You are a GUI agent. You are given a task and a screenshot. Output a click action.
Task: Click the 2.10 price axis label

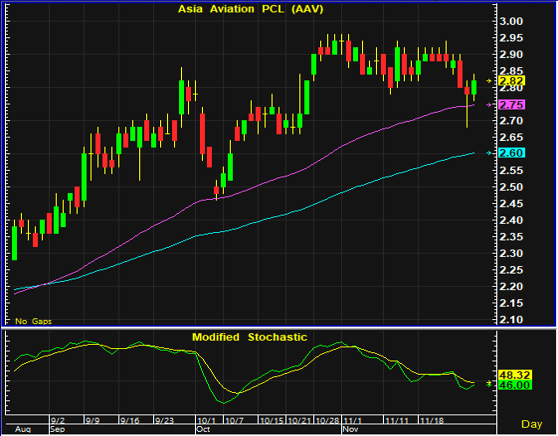[511, 319]
